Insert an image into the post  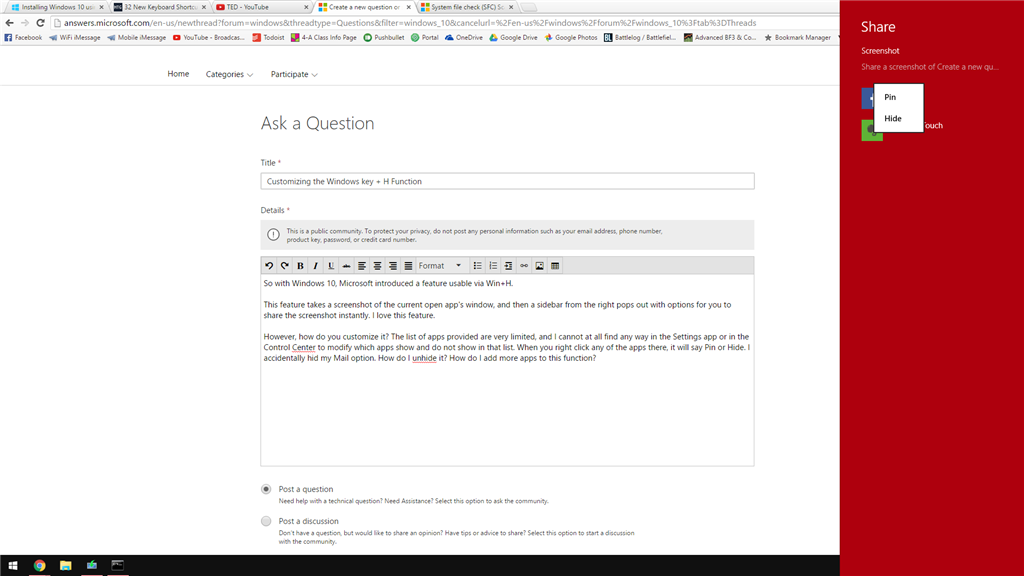click(x=539, y=266)
